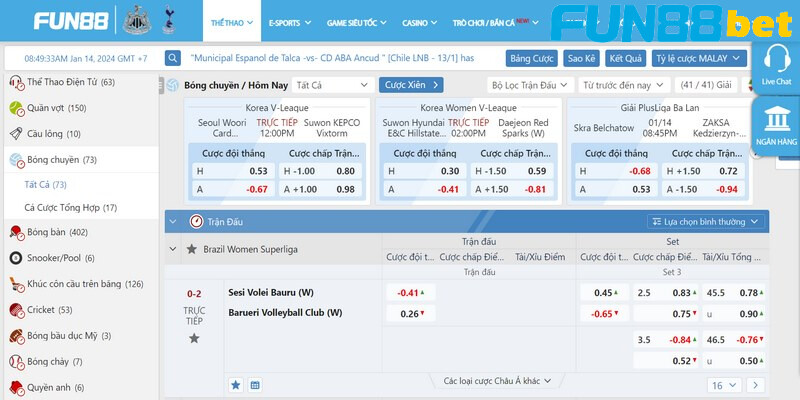
Task: Select Thể Thao Điện Tử sport icon
Action: [16, 82]
